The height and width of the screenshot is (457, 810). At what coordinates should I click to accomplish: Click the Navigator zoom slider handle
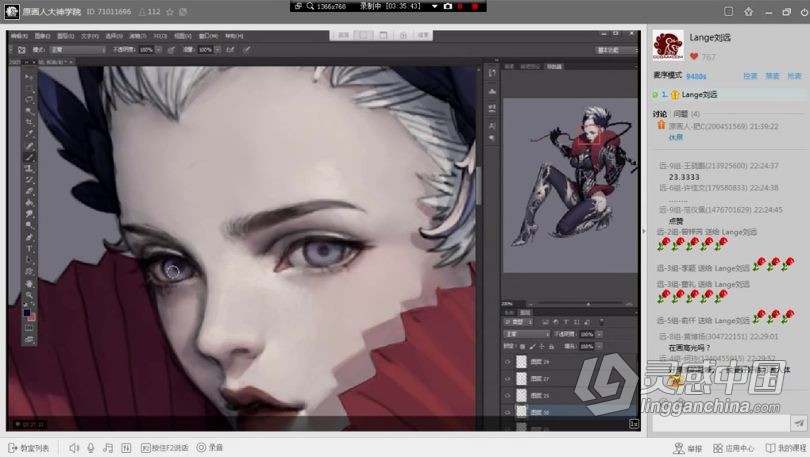coord(588,304)
